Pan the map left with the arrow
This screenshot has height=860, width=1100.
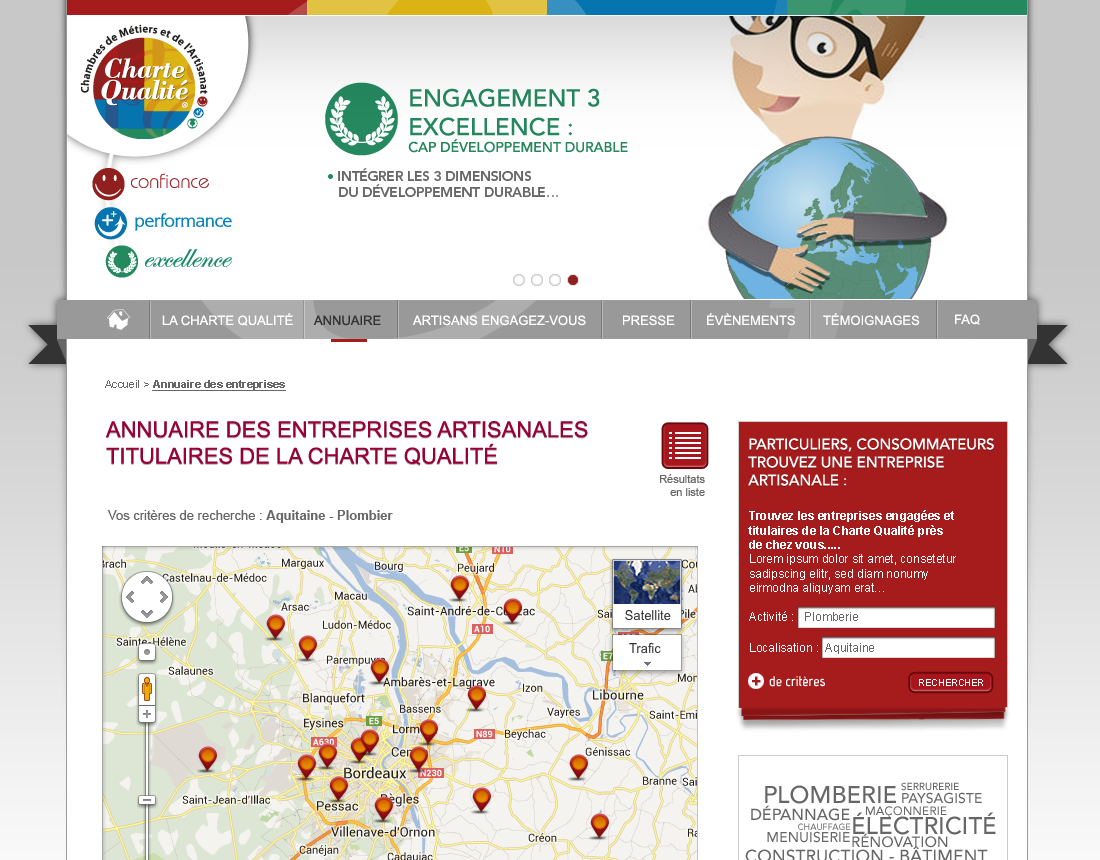click(x=130, y=597)
